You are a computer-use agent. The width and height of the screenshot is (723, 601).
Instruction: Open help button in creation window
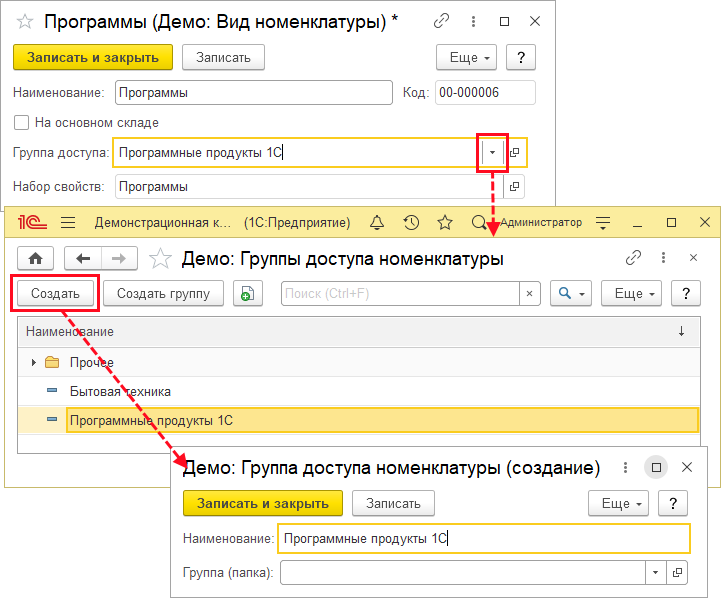[673, 503]
